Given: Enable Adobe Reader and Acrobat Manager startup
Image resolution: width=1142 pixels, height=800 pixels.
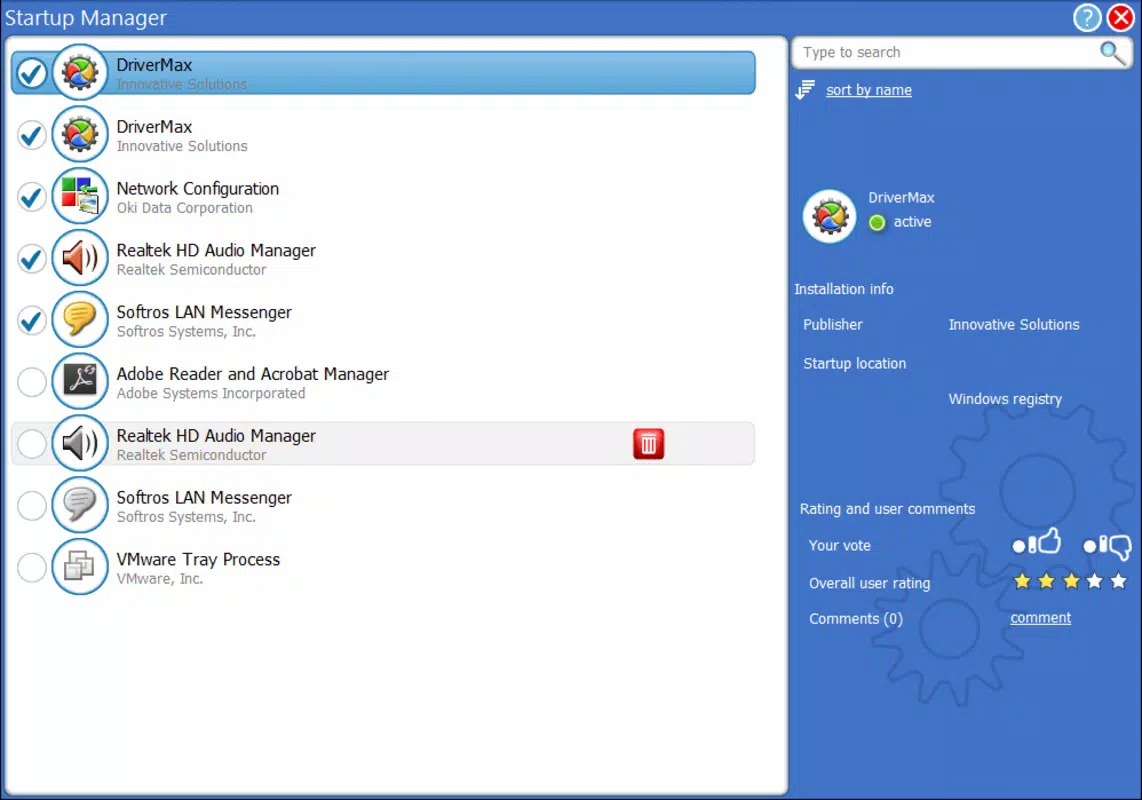Looking at the screenshot, I should coord(32,382).
